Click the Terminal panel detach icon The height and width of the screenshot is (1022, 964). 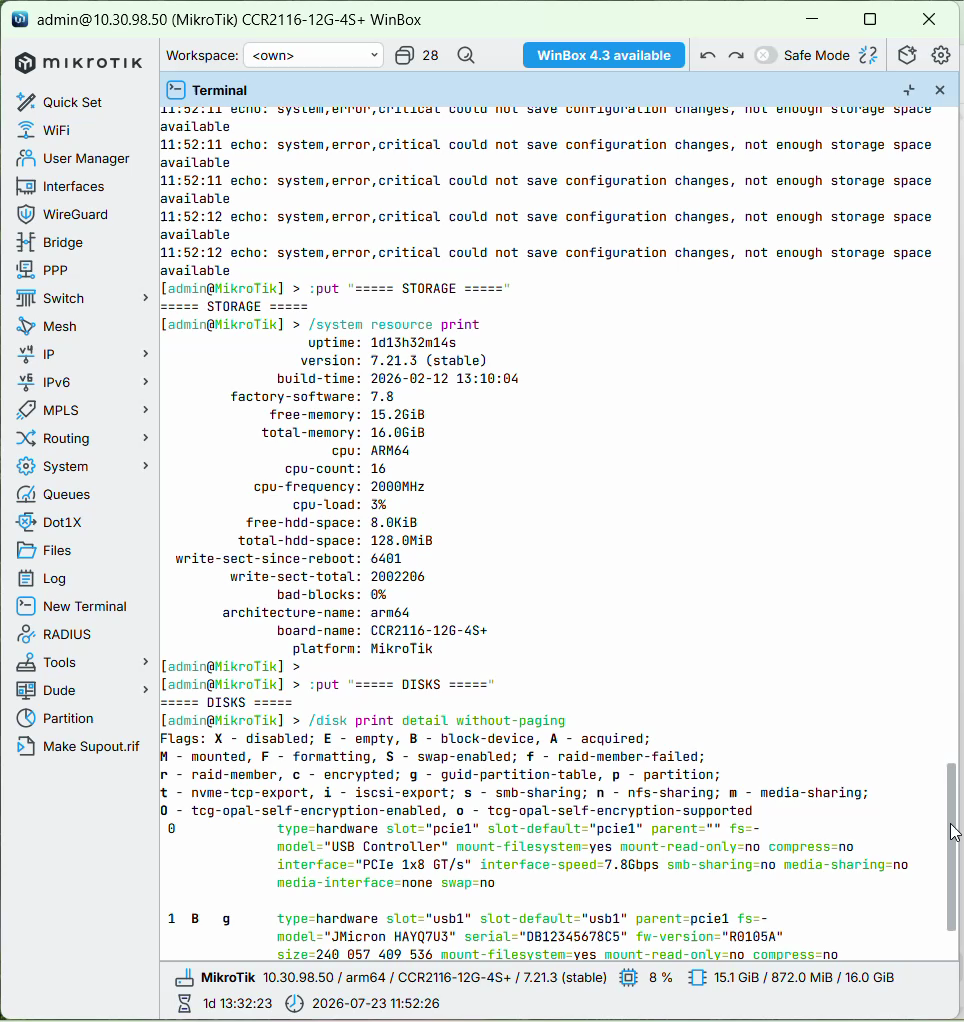[x=909, y=90]
